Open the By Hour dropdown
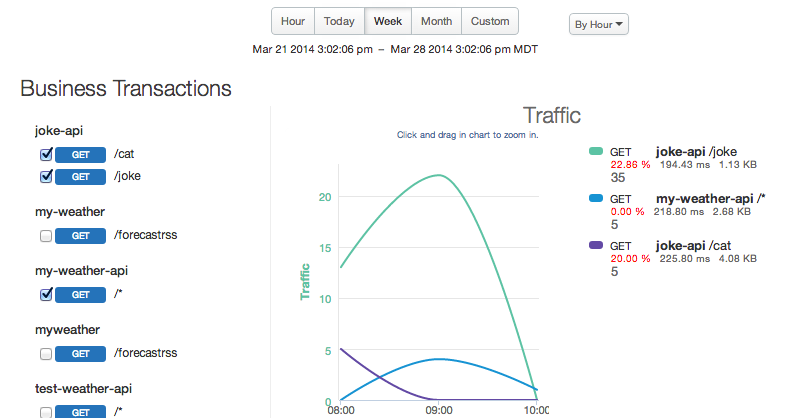 [598, 25]
